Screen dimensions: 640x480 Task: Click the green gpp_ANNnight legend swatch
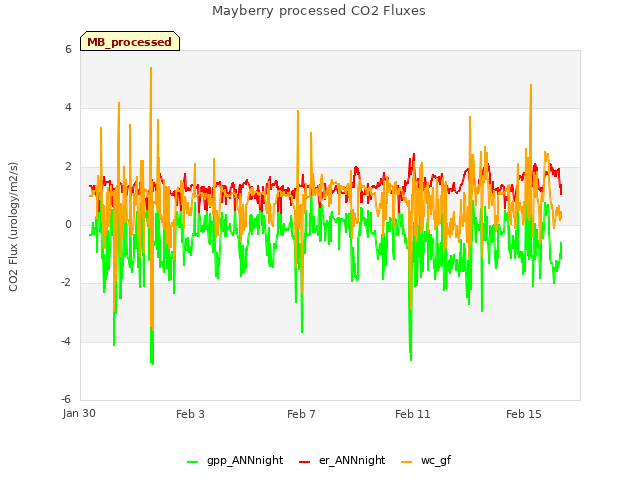193,462
